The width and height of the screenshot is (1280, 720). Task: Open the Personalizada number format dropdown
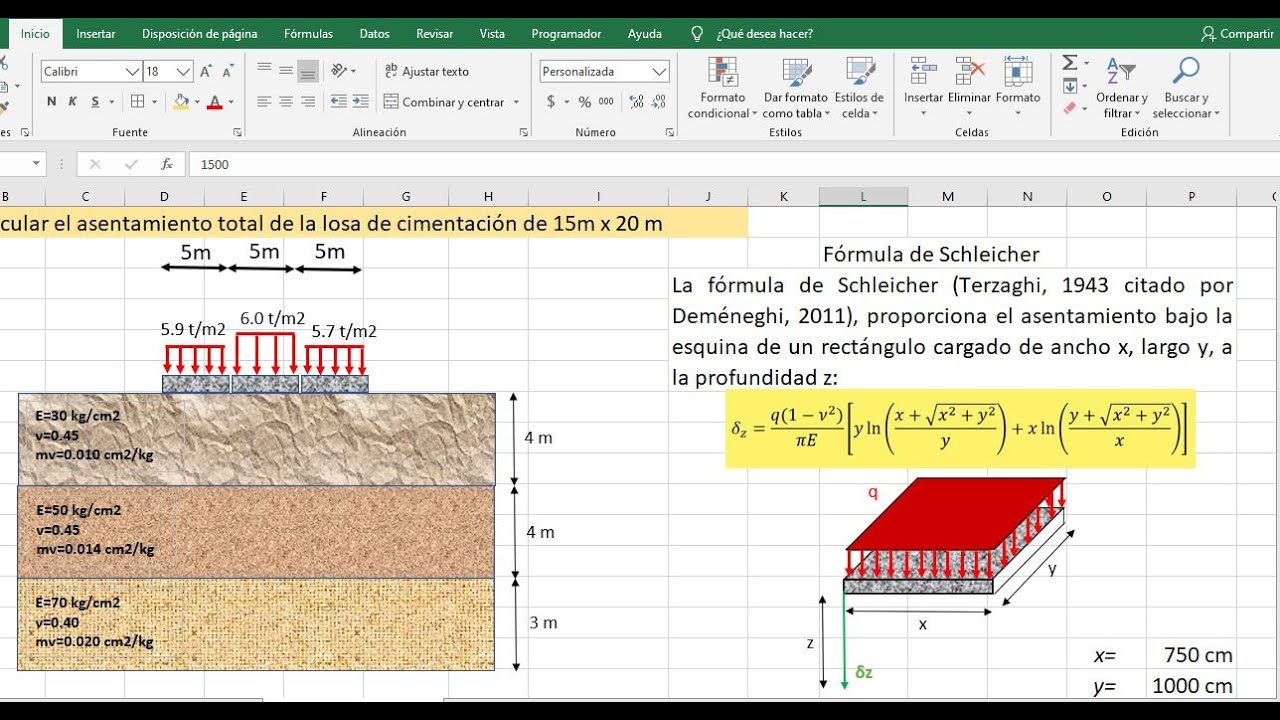click(605, 71)
